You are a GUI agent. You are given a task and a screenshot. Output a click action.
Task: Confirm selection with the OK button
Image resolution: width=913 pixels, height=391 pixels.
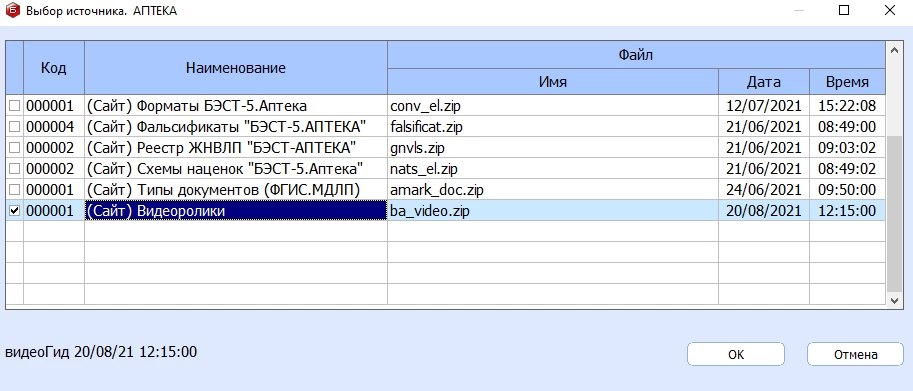click(736, 354)
